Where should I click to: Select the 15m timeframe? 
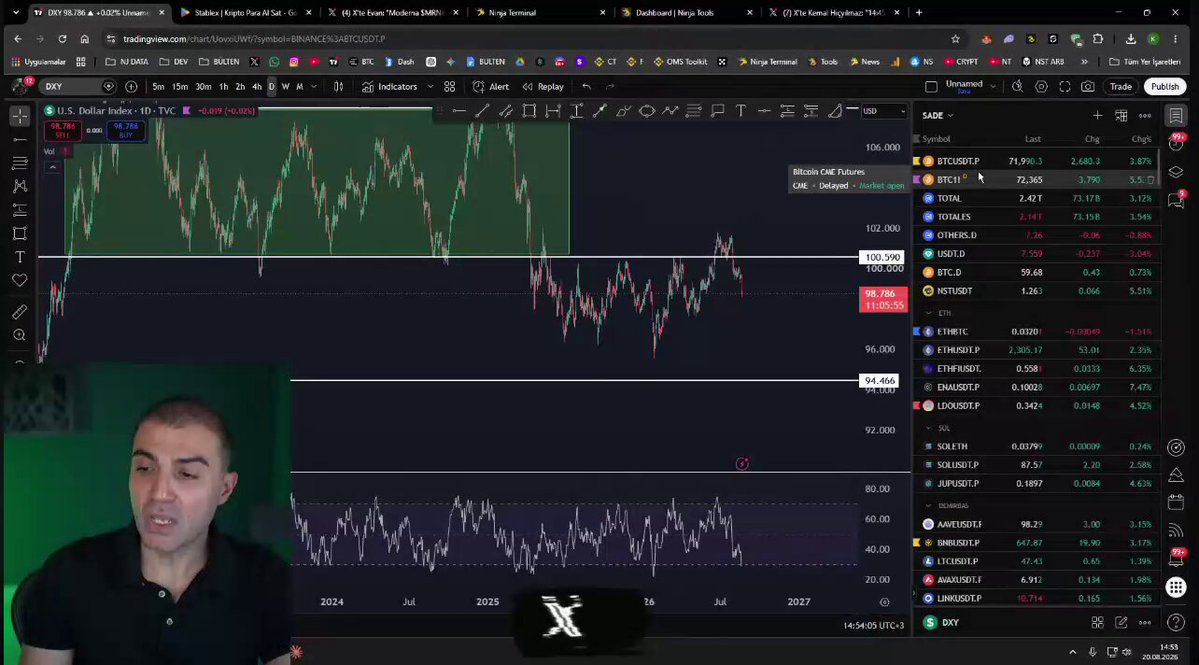point(180,86)
